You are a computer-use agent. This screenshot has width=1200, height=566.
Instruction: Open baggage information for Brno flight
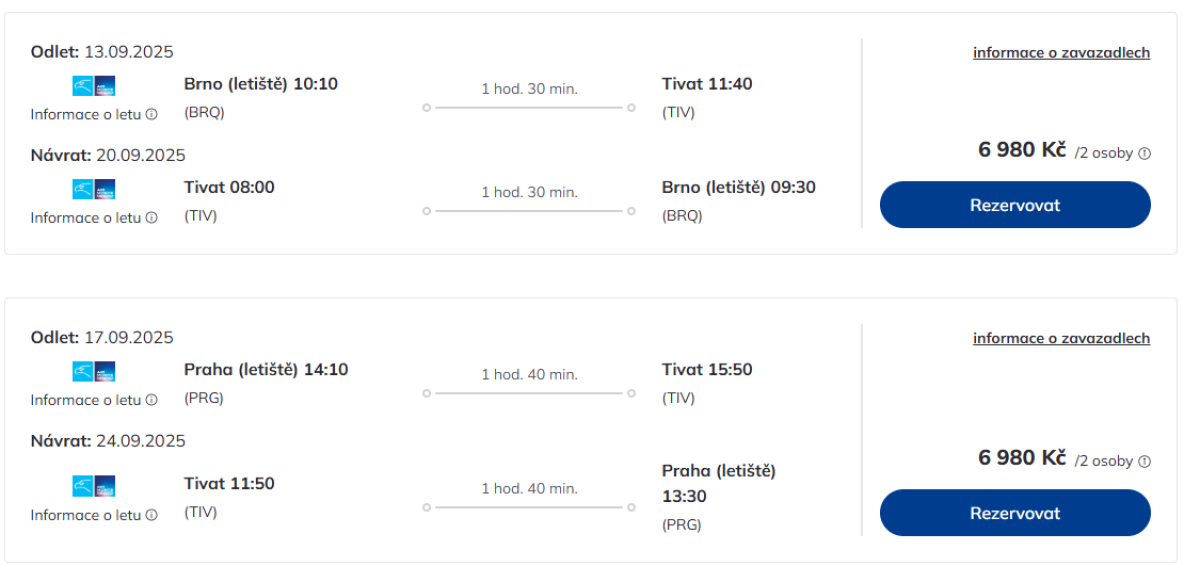point(1061,53)
